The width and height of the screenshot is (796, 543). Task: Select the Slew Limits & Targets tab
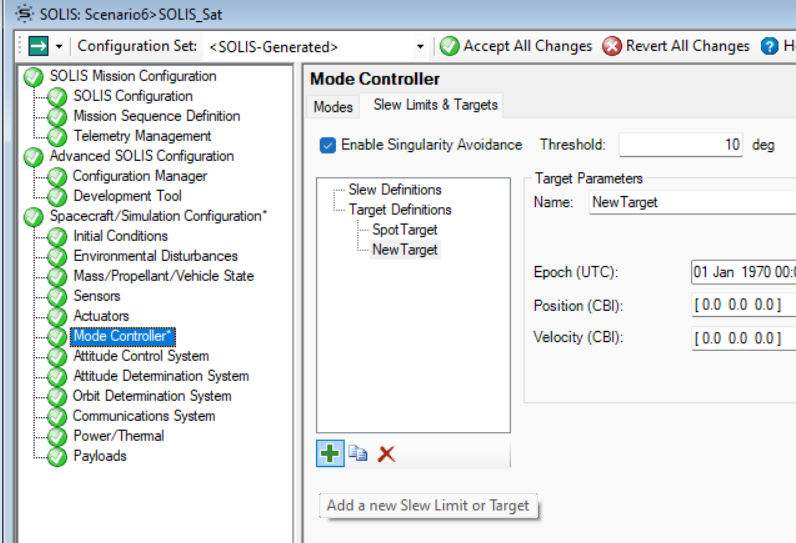tap(436, 105)
